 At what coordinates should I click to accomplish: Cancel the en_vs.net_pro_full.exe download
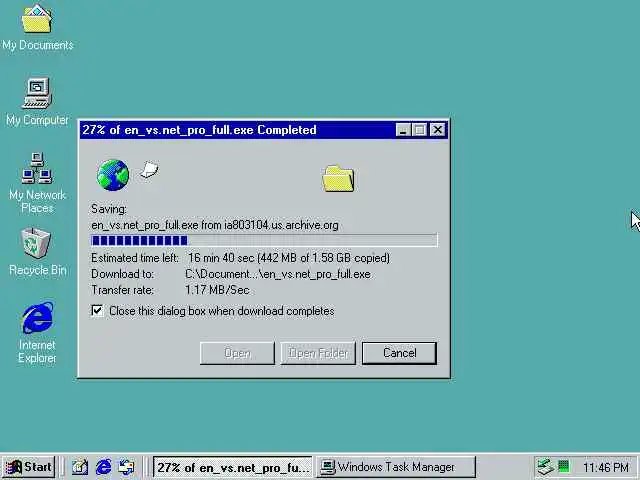pyautogui.click(x=399, y=353)
